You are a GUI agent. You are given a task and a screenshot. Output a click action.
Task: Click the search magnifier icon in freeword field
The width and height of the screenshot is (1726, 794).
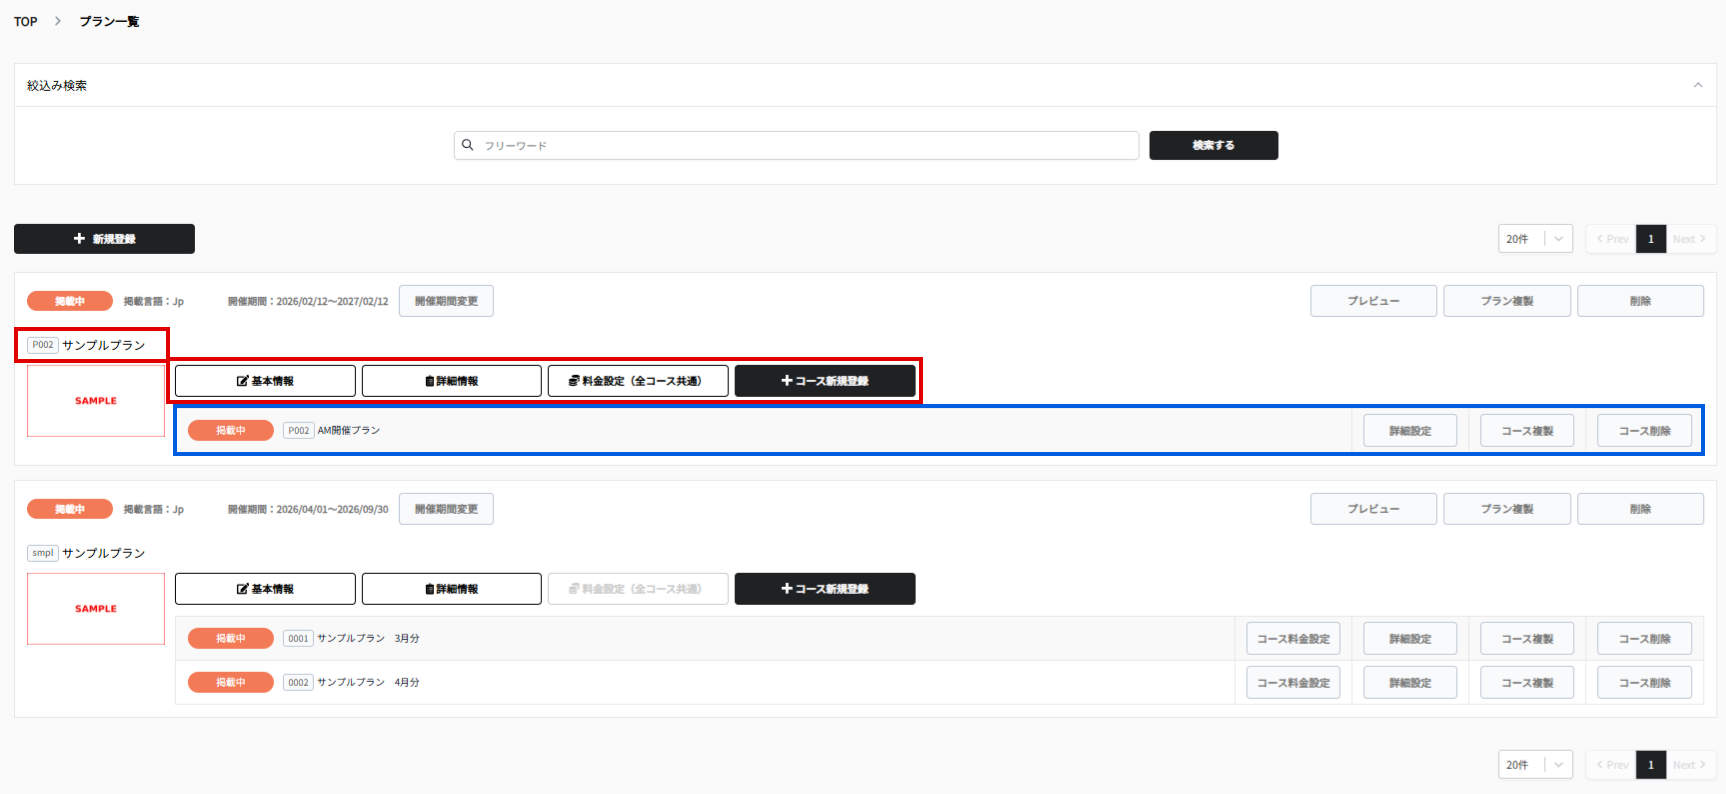(x=467, y=145)
